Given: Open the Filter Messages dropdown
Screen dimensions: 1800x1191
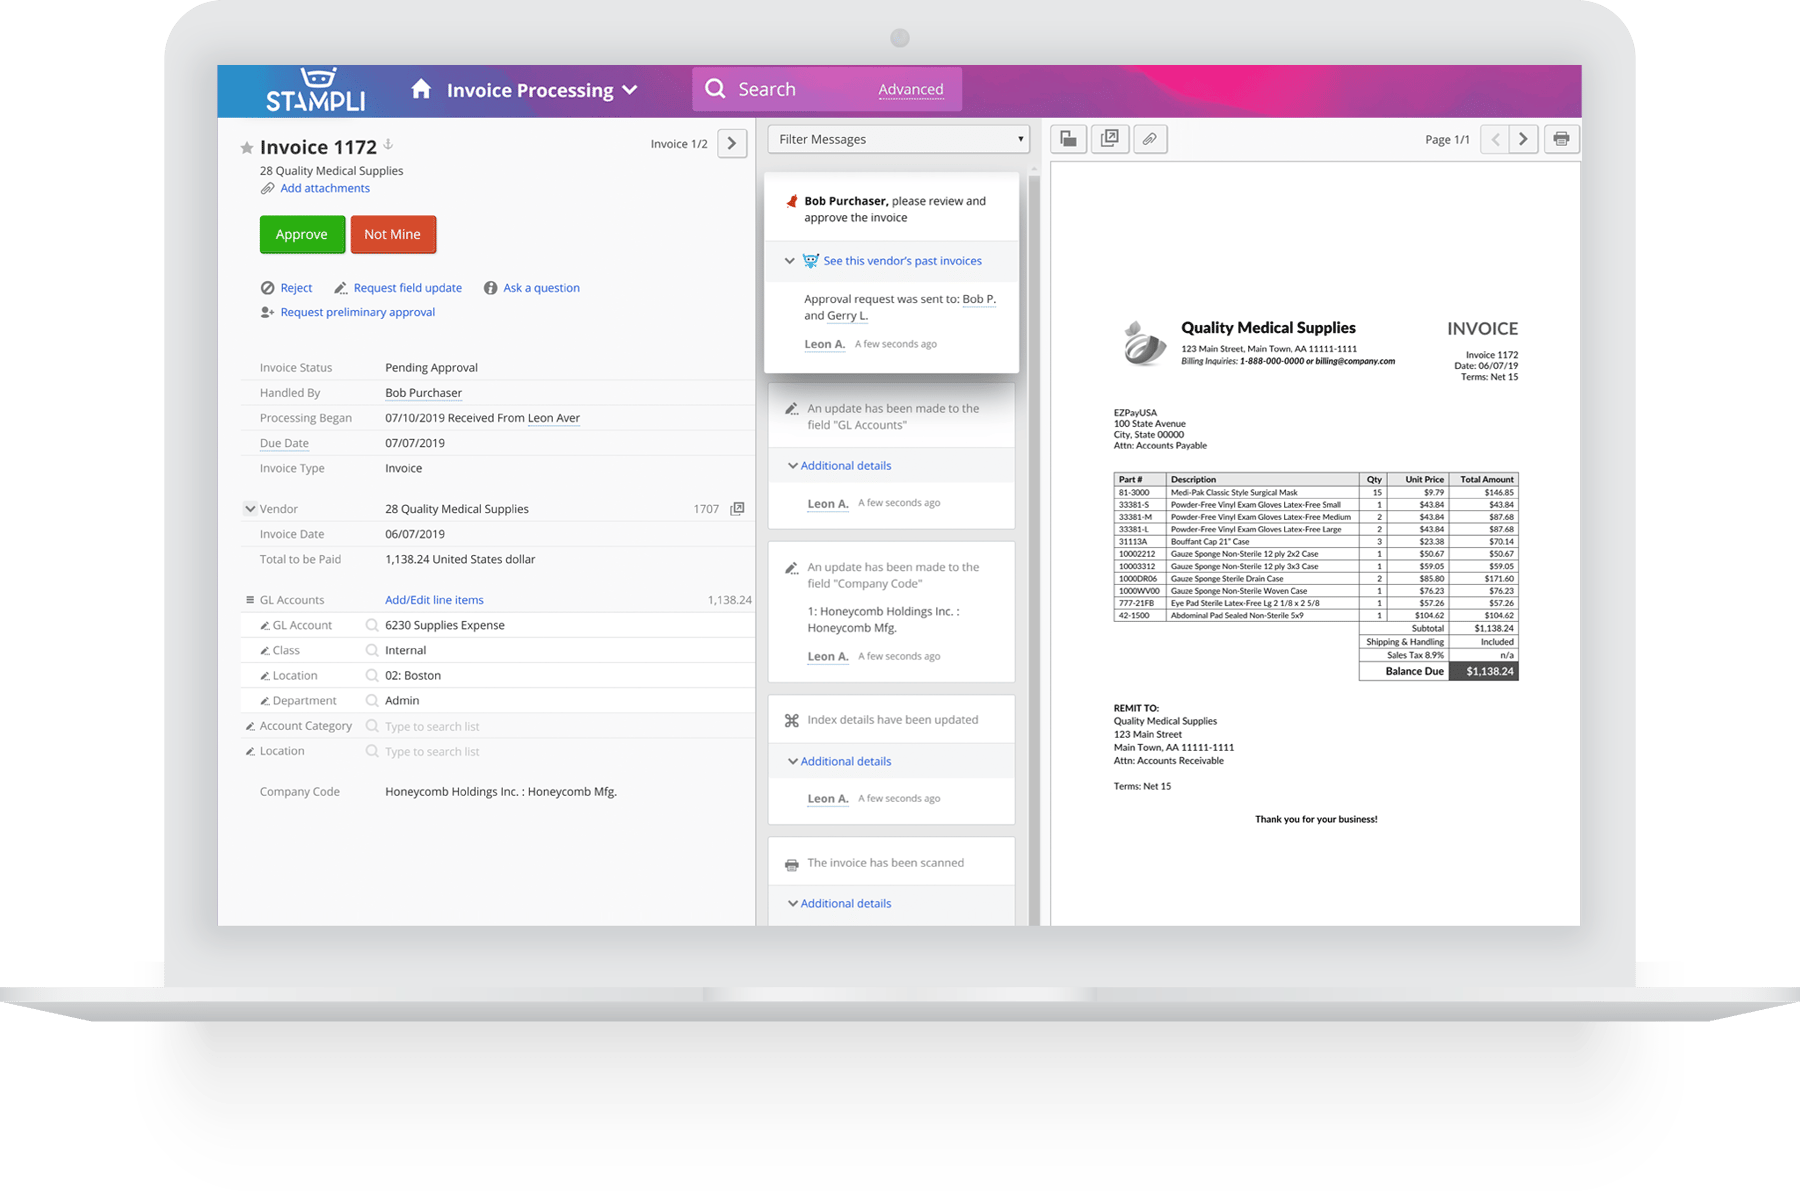Looking at the screenshot, I should [899, 139].
